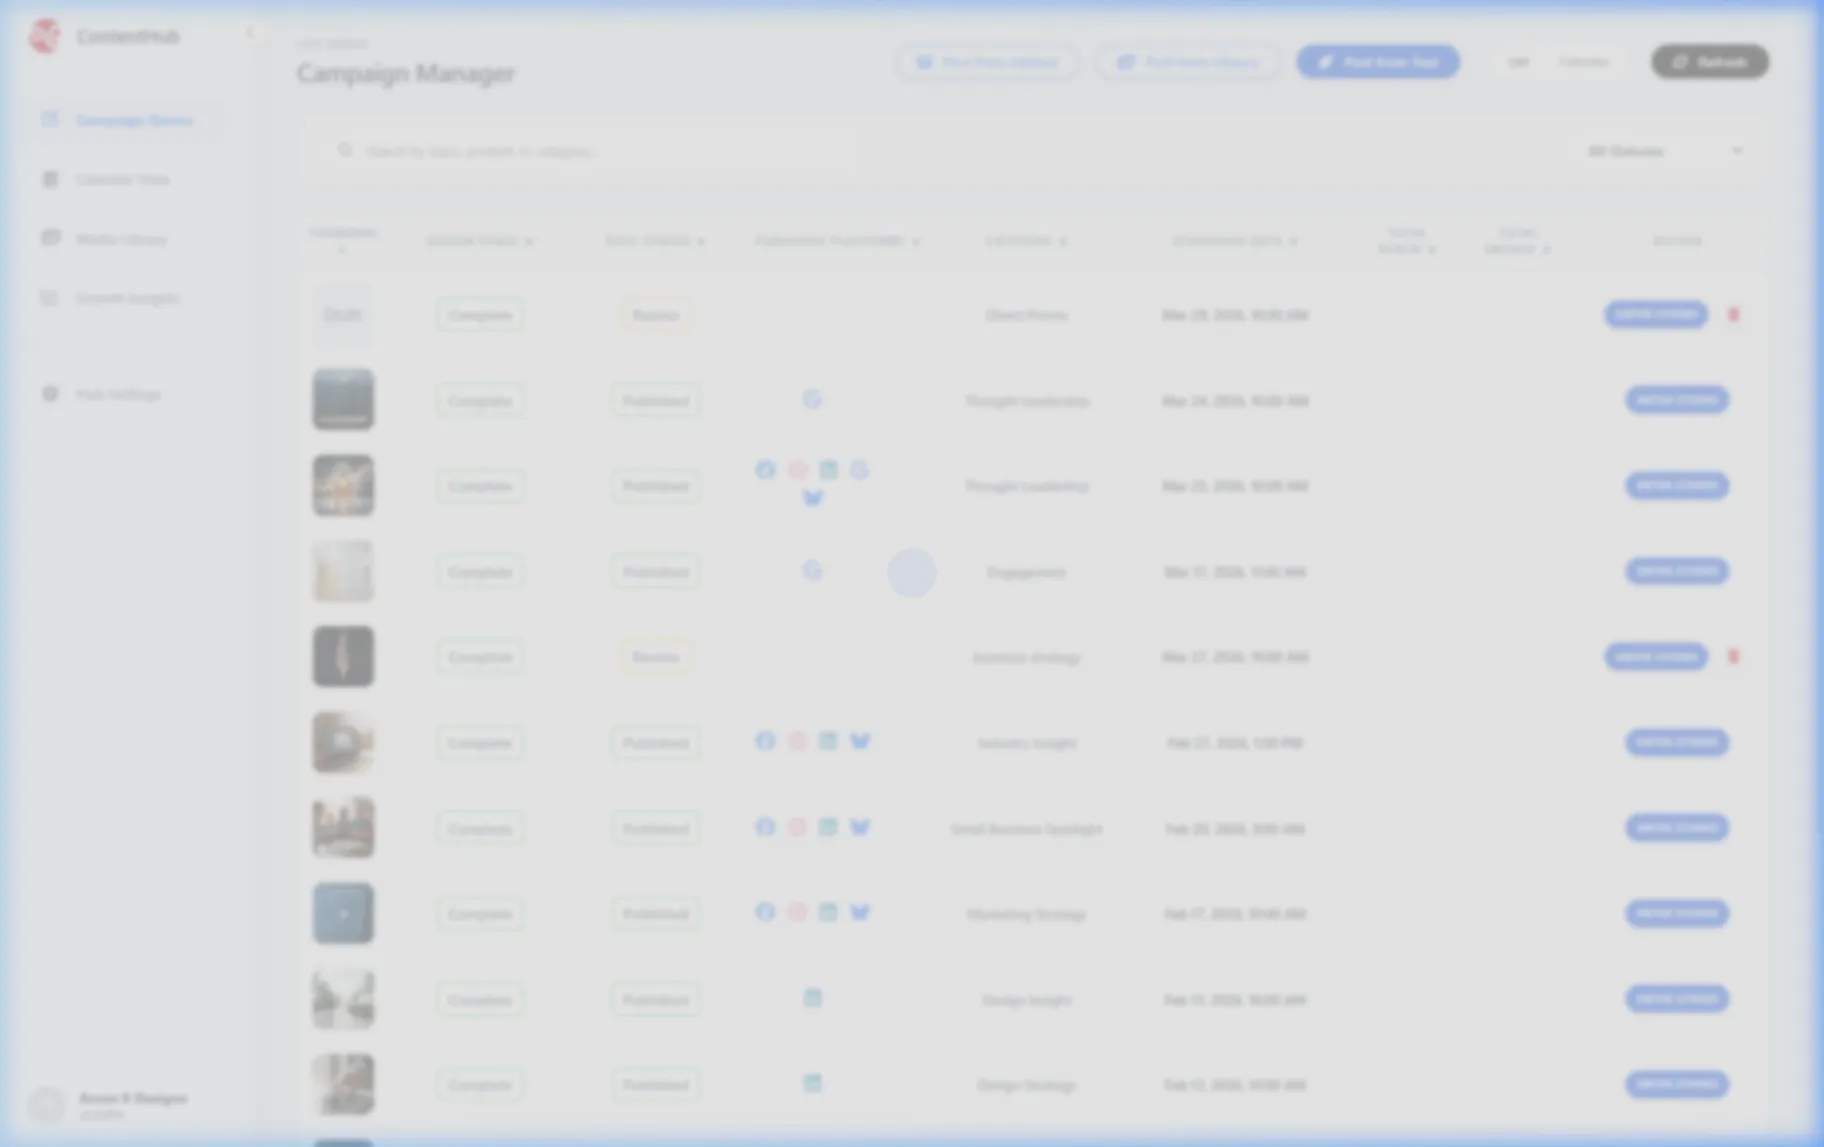The image size is (1824, 1147).
Task: Collapse the sidebar using the chevron
Action: (249, 33)
